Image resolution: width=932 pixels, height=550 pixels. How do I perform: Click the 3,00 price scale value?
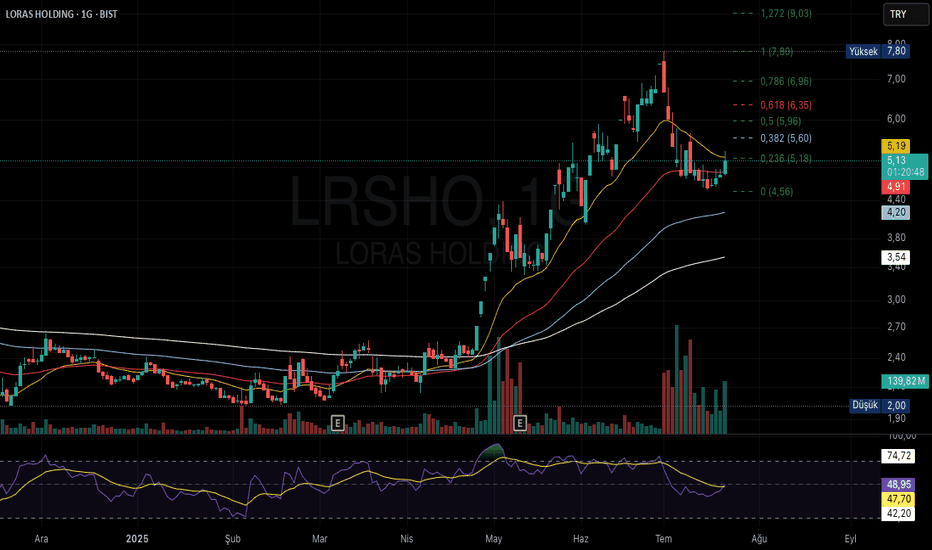[896, 299]
